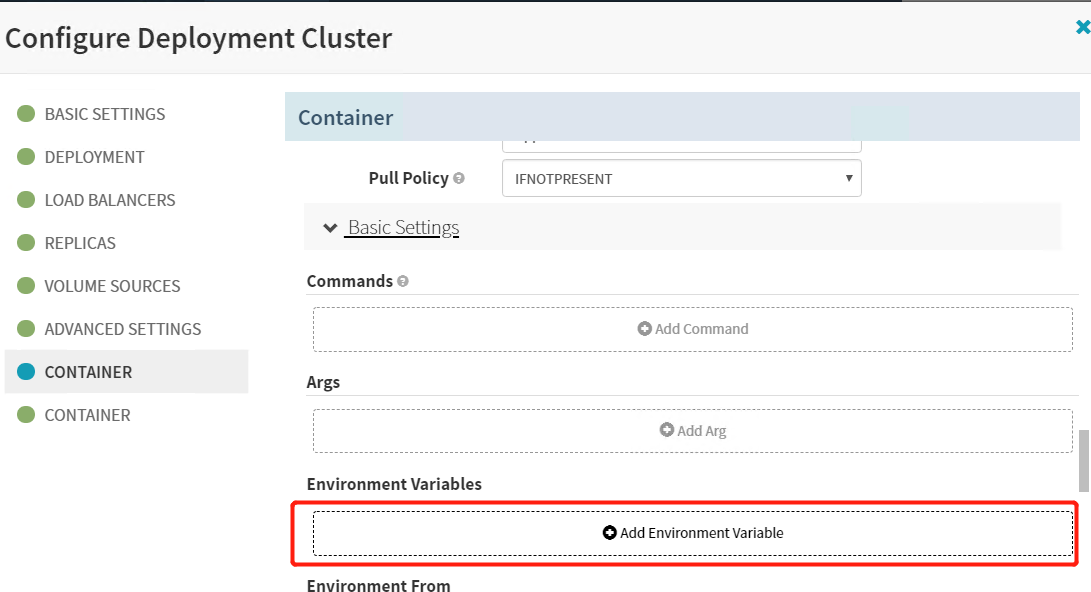Click the green status dot beside BASIC SETTINGS
Viewport: 1091px width, 592px height.
(26, 114)
